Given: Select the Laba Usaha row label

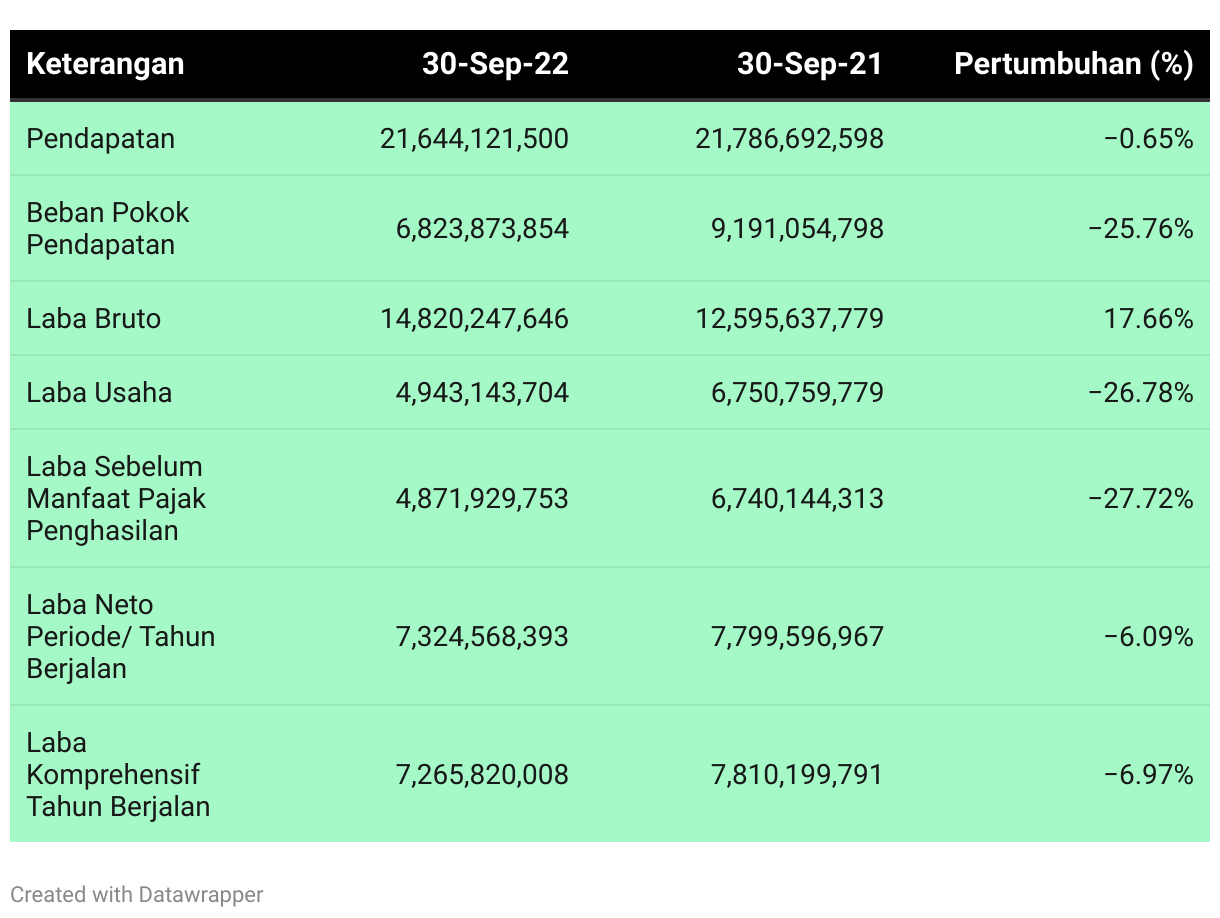Looking at the screenshot, I should (x=99, y=392).
